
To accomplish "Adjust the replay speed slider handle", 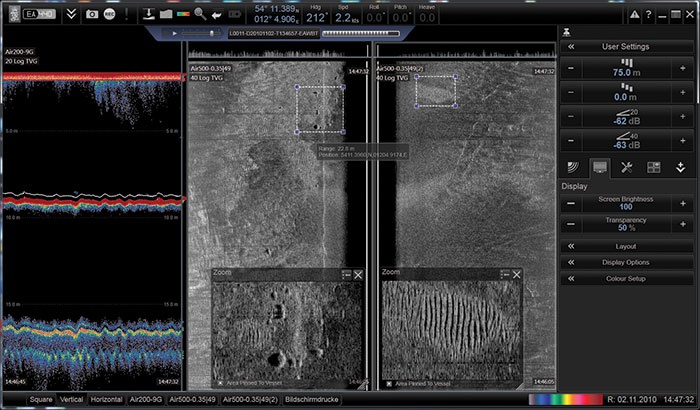I will click(212, 33).
